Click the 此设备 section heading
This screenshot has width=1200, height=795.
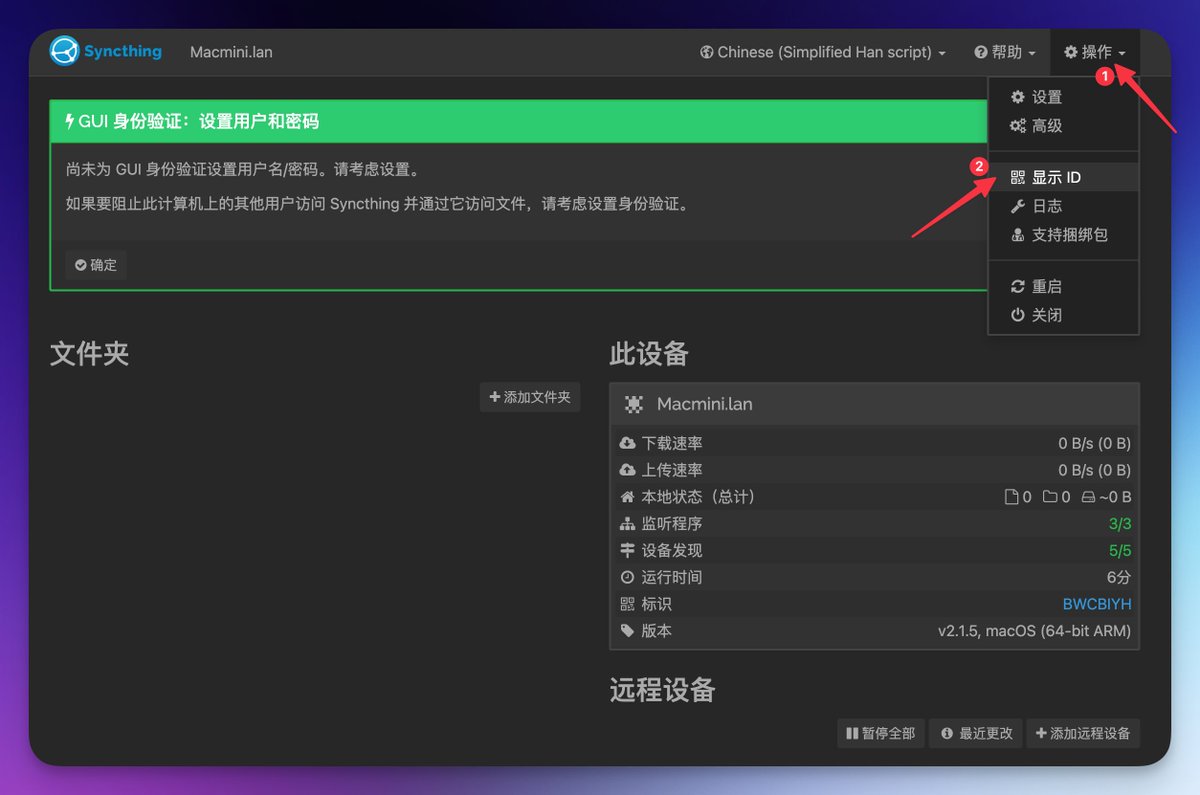click(x=649, y=353)
